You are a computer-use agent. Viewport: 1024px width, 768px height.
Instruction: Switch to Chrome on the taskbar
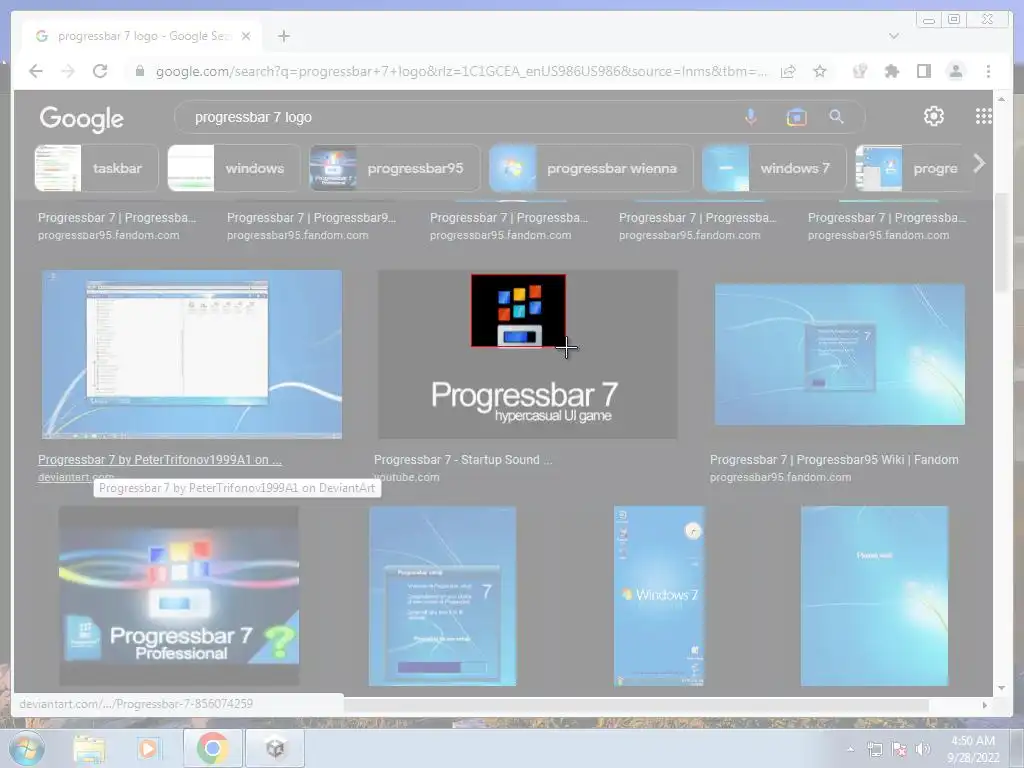click(x=213, y=748)
